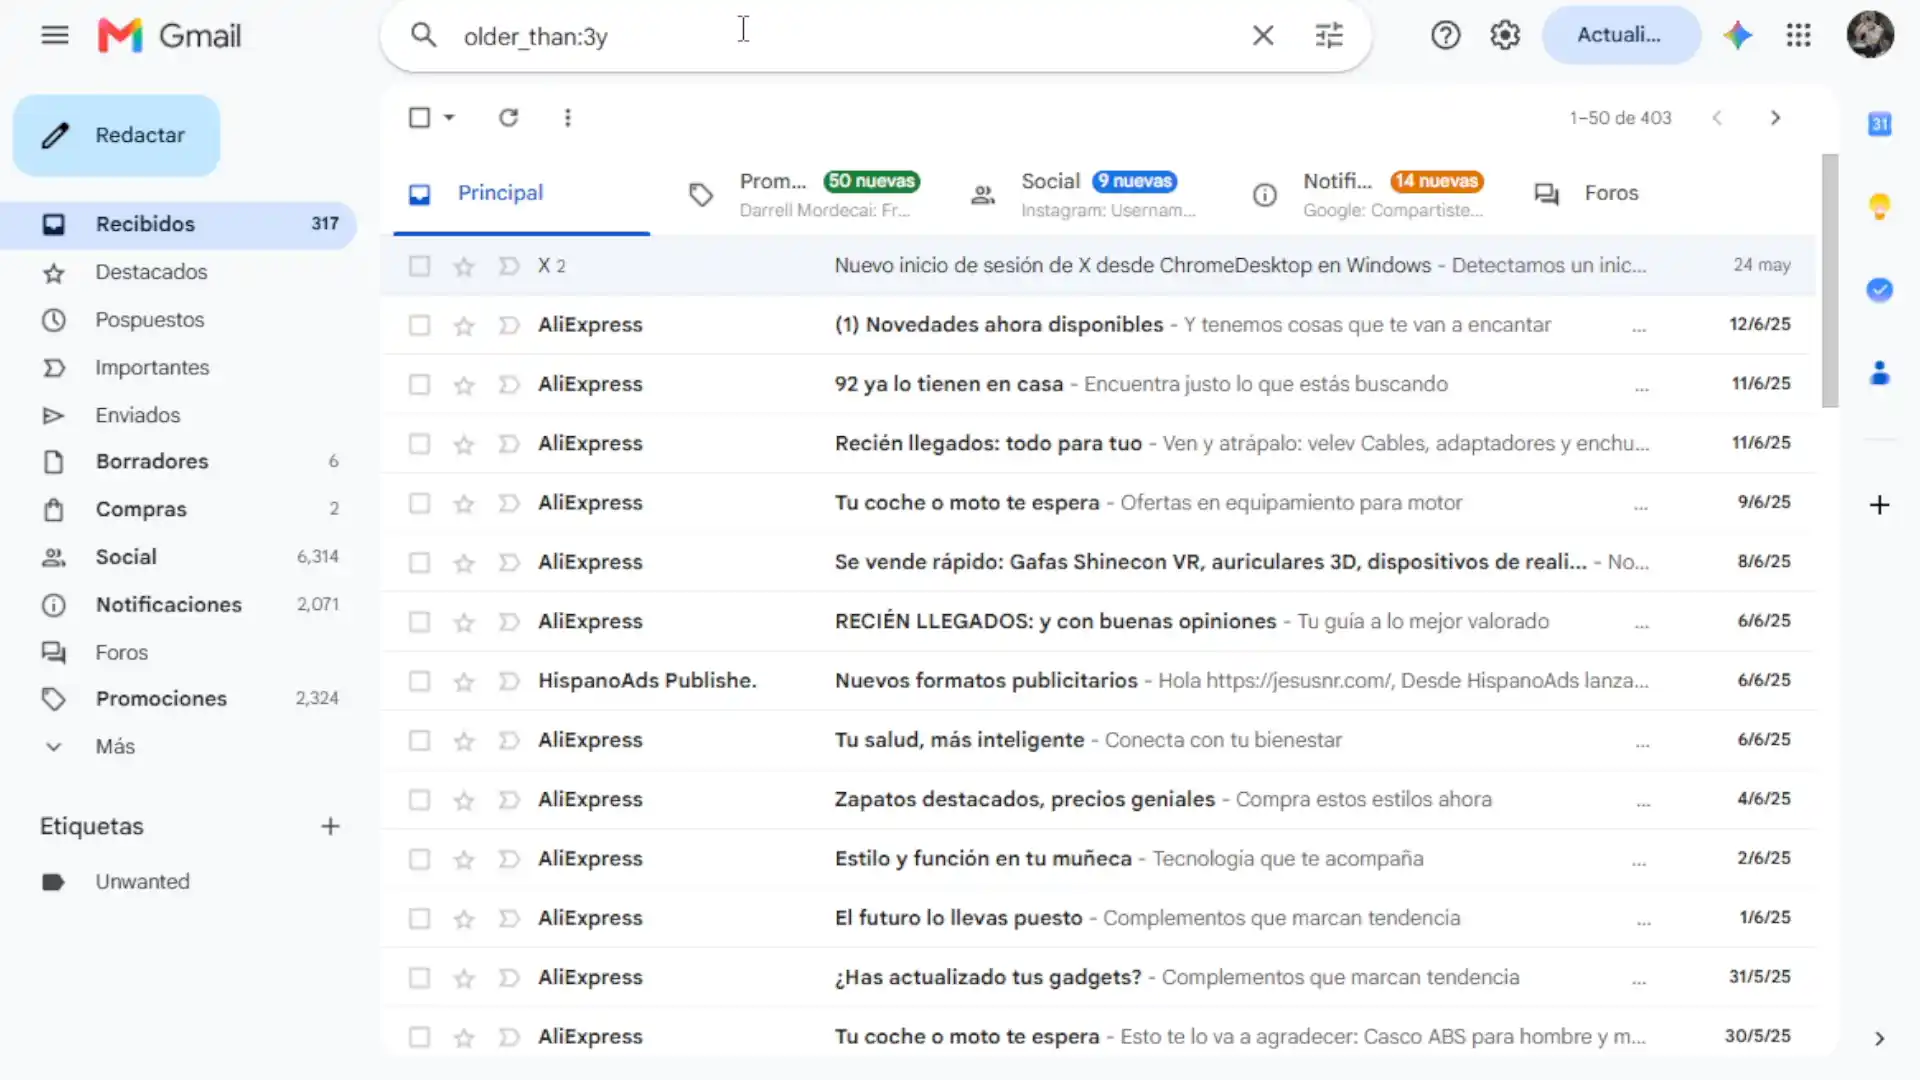Open Settings gear icon

click(1505, 35)
